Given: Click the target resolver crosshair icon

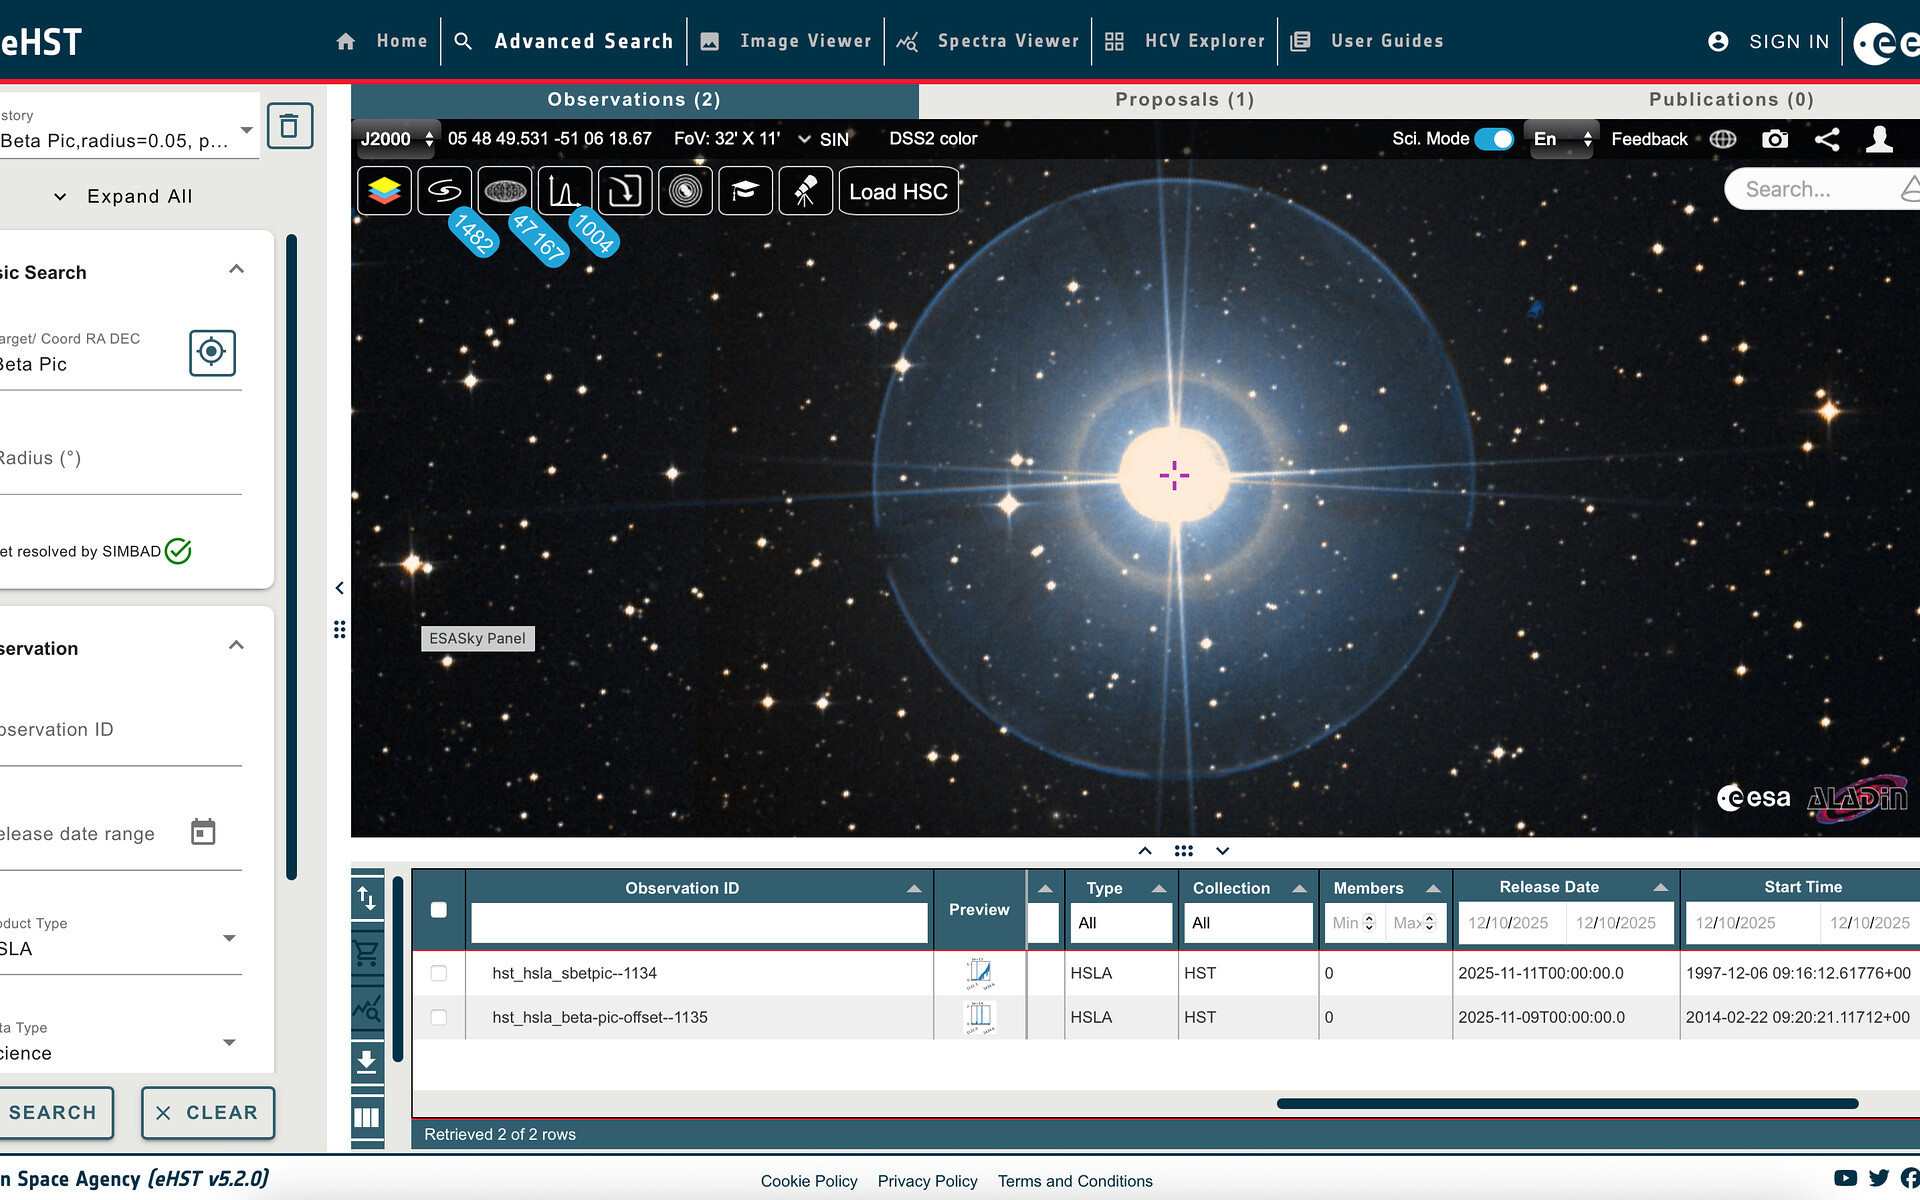Looking at the screenshot, I should [212, 352].
